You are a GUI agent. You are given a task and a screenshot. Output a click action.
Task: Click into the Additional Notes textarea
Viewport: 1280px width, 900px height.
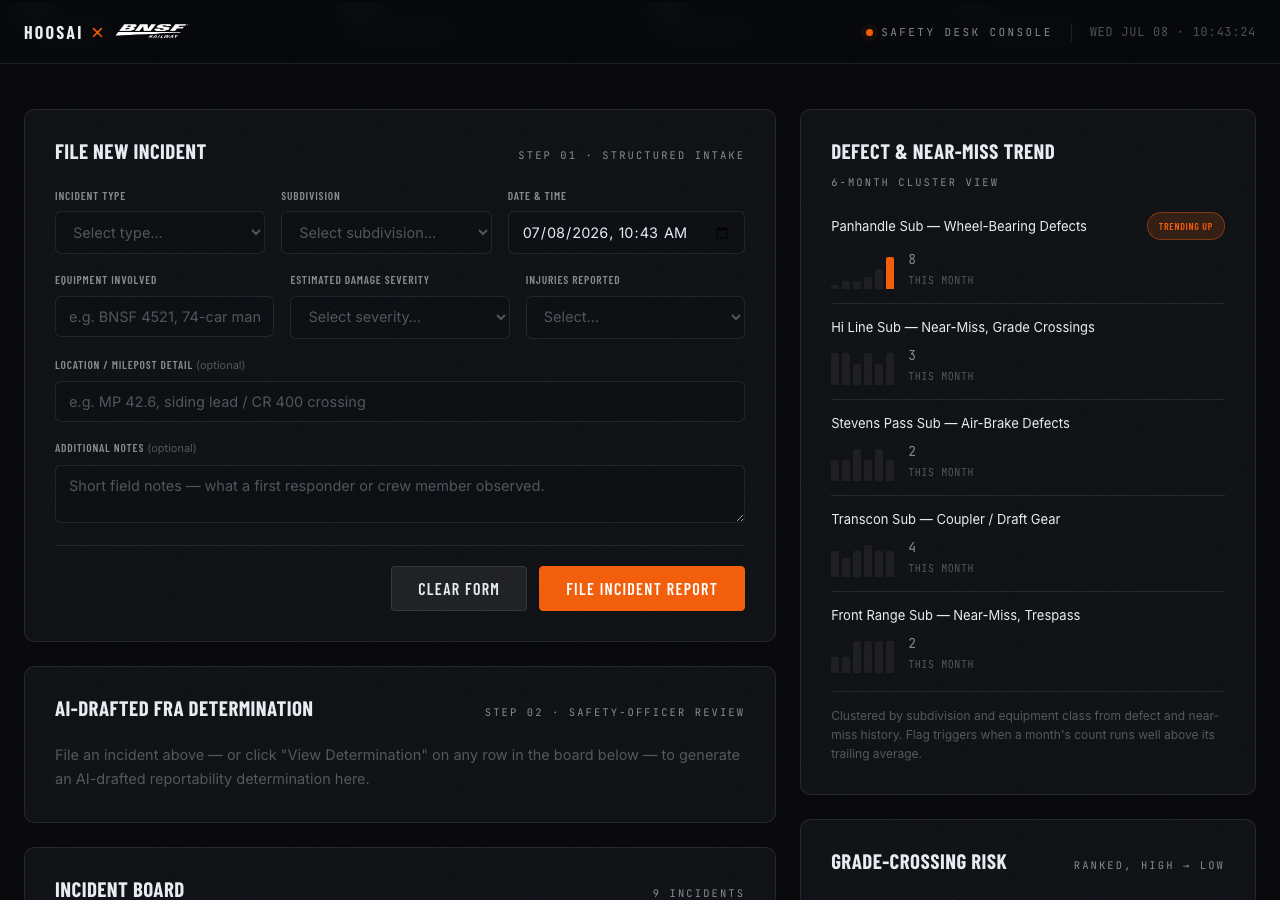[400, 494]
